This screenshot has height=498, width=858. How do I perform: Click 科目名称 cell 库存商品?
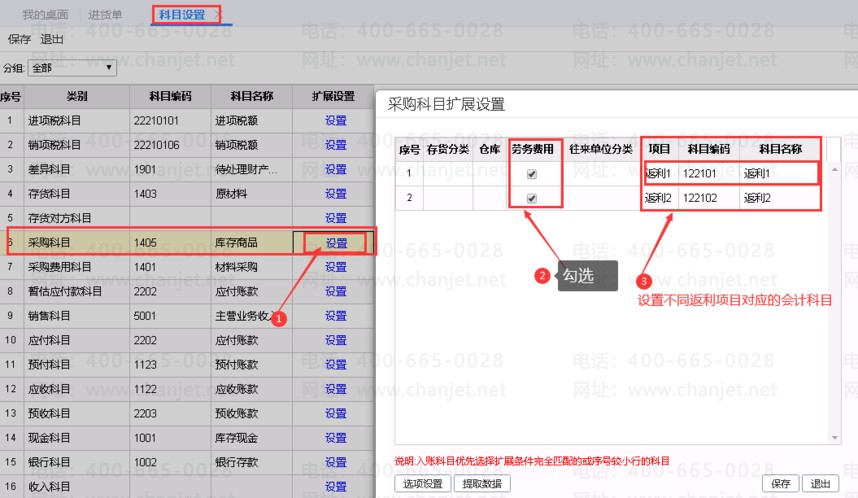pos(252,242)
